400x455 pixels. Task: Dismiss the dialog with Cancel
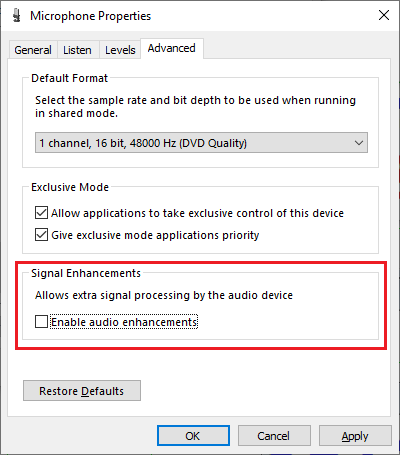click(x=274, y=436)
